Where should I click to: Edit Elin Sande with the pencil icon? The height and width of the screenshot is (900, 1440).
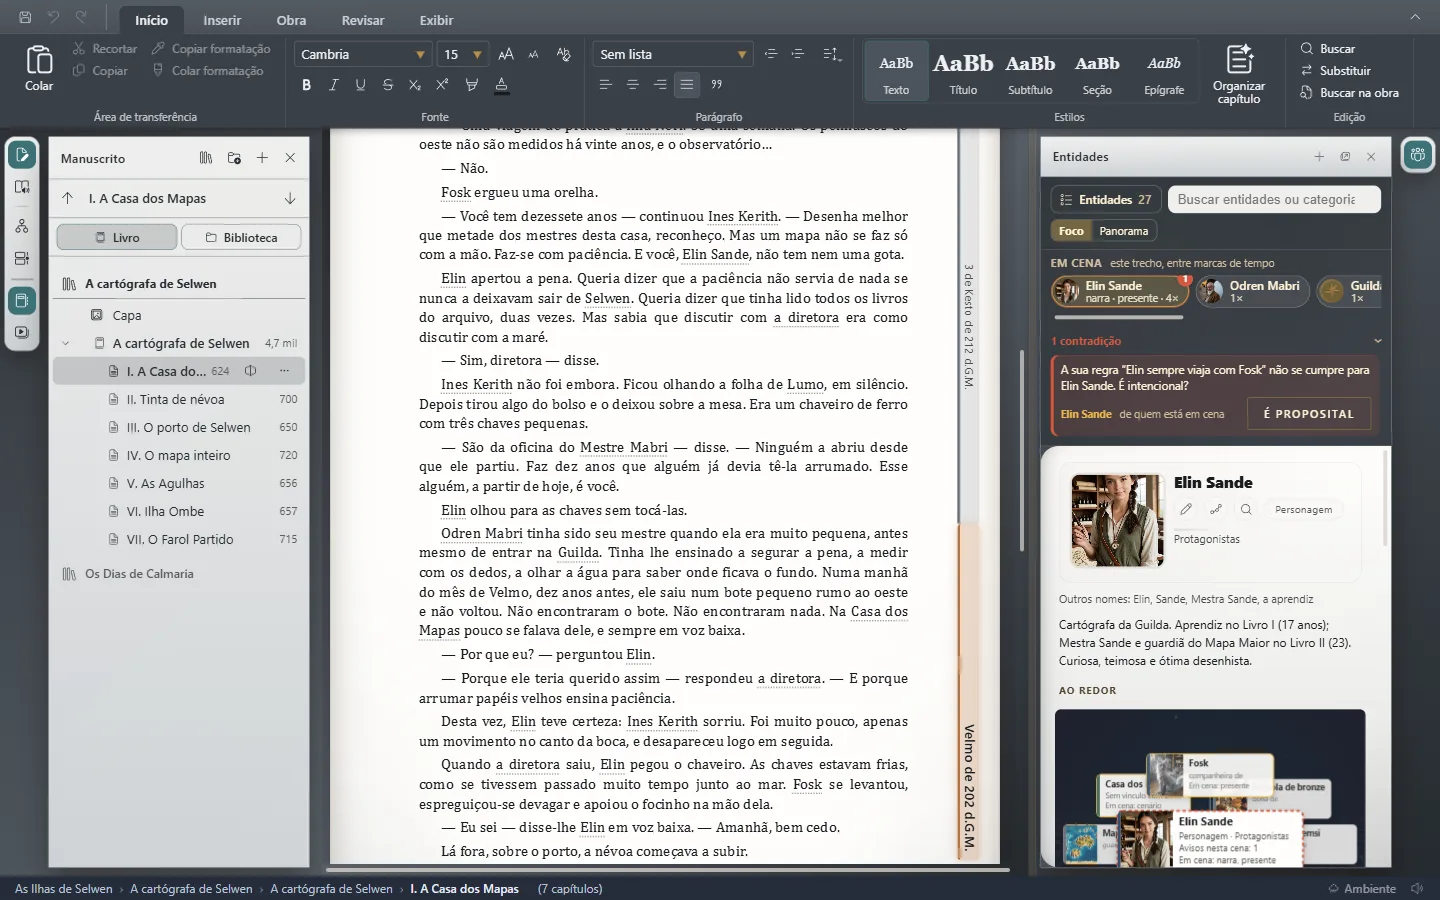point(1186,509)
